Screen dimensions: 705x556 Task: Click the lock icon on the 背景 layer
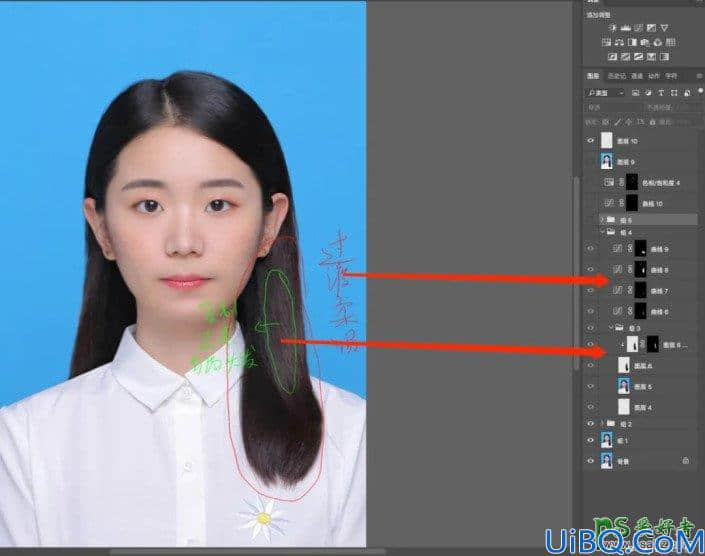(686, 461)
